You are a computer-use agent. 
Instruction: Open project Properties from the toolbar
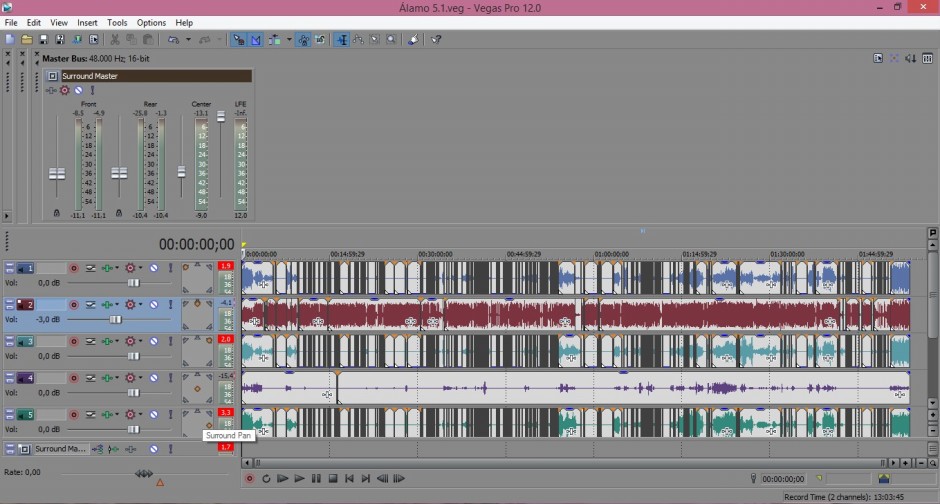coord(94,40)
